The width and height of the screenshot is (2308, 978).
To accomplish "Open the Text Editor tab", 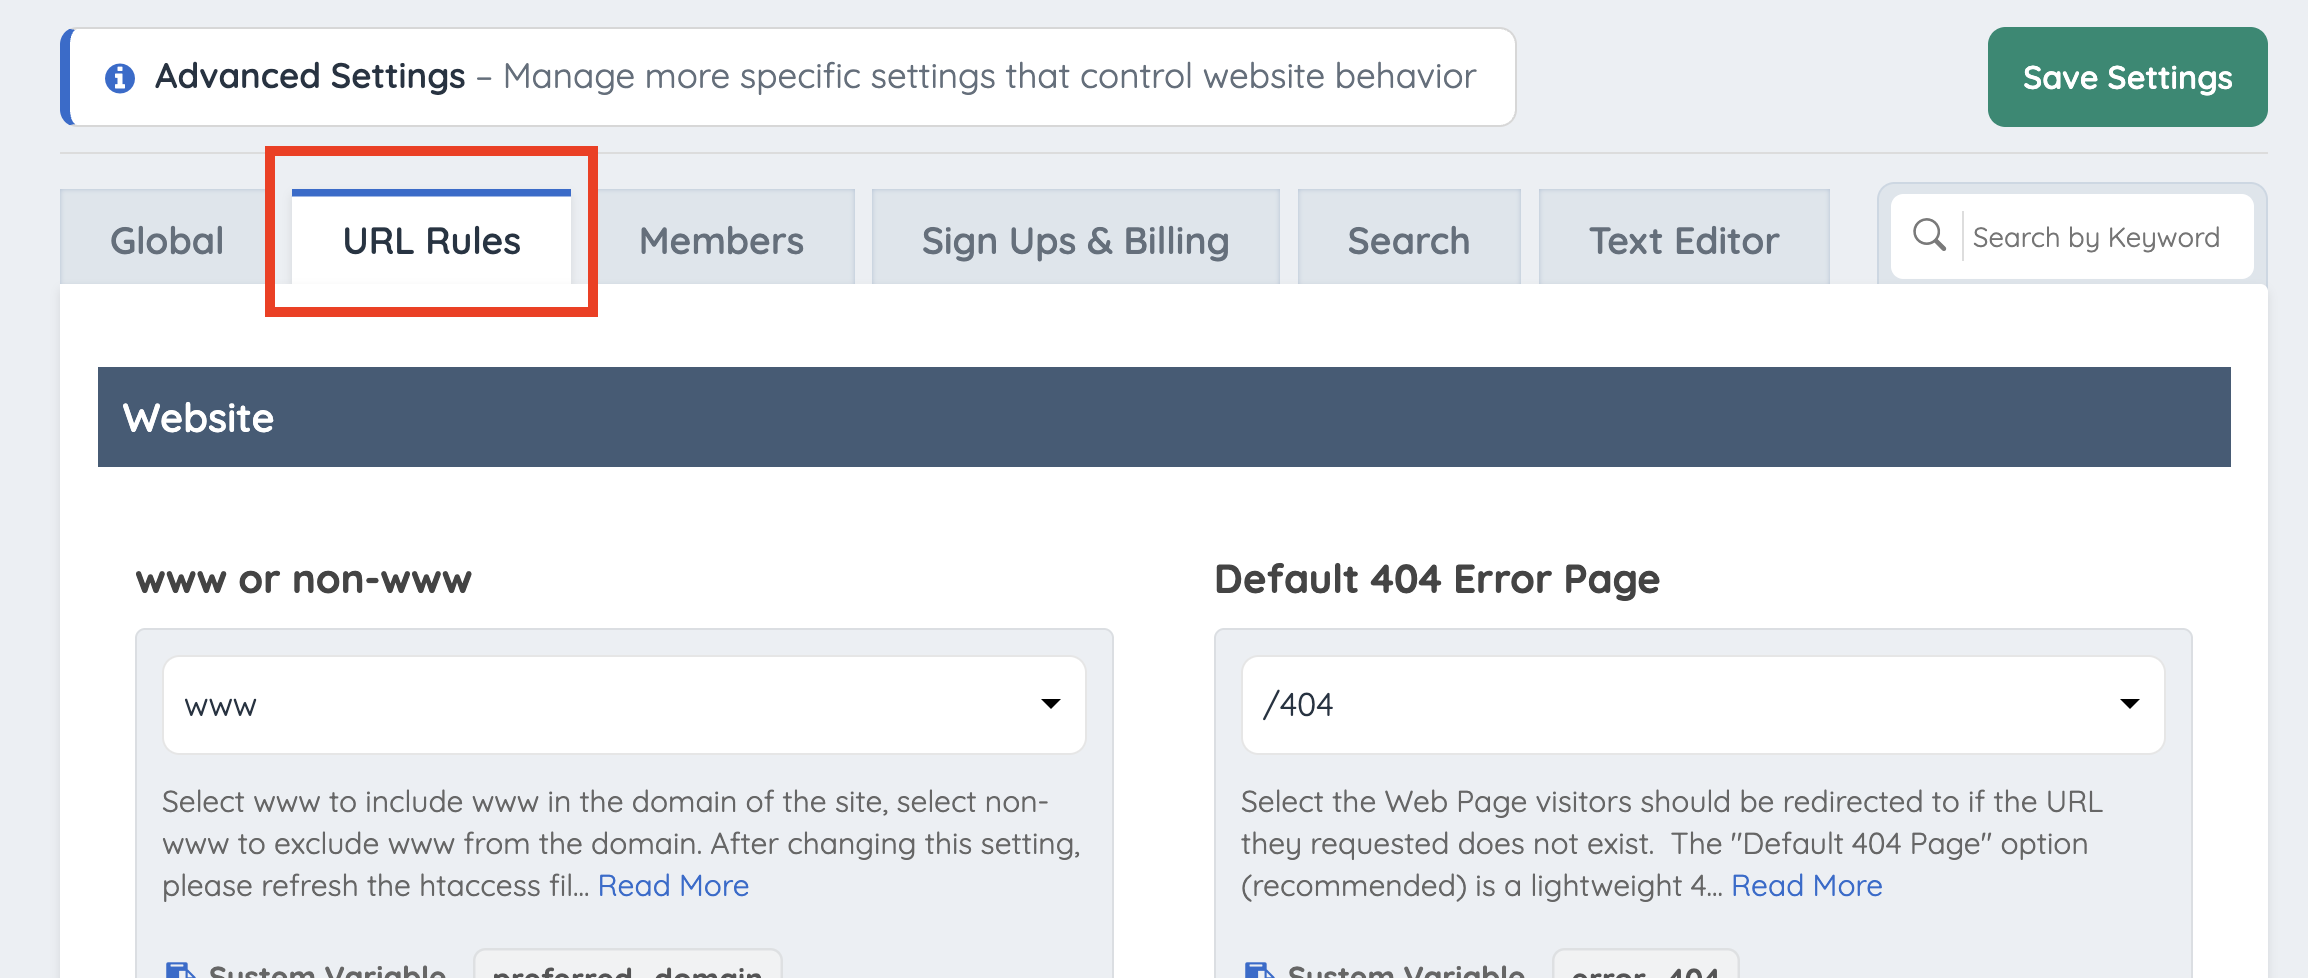I will [x=1684, y=240].
